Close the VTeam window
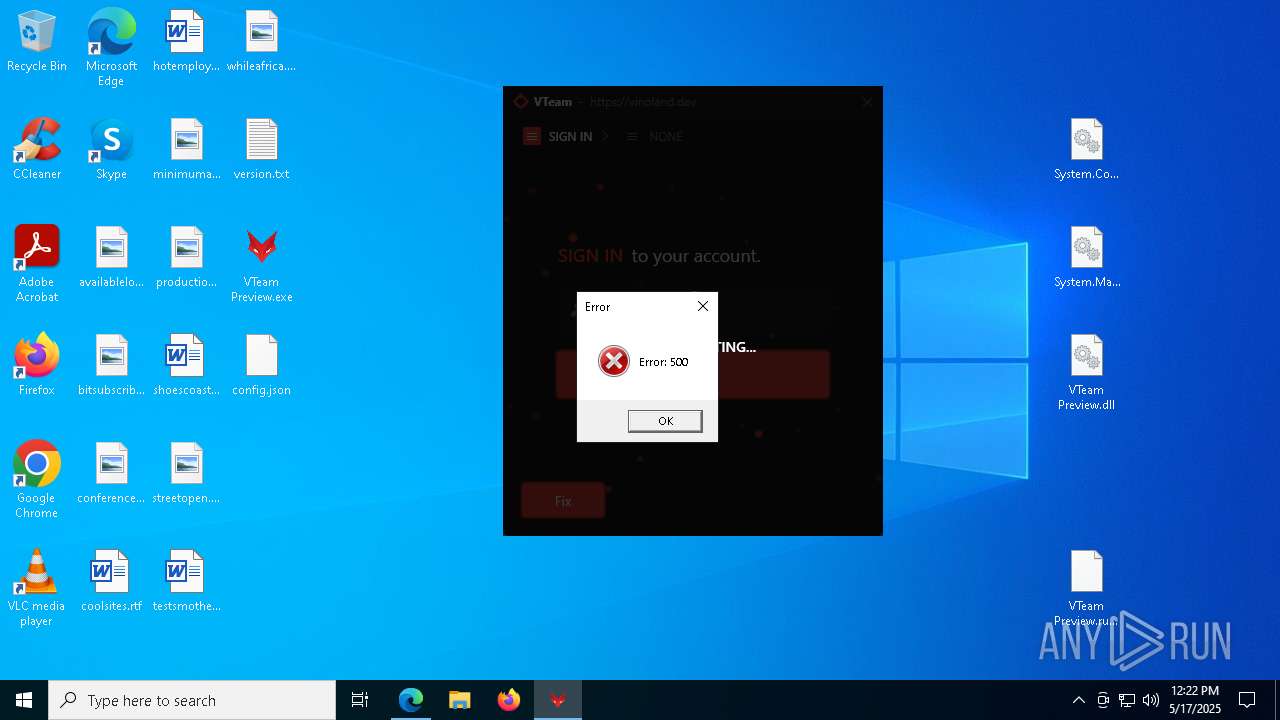 pyautogui.click(x=867, y=102)
